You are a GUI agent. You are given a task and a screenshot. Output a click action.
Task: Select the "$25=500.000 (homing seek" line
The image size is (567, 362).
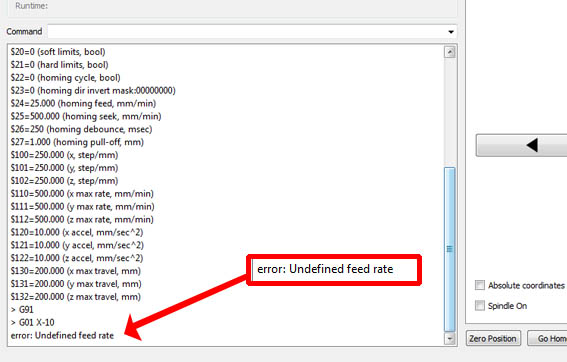[x=86, y=116]
